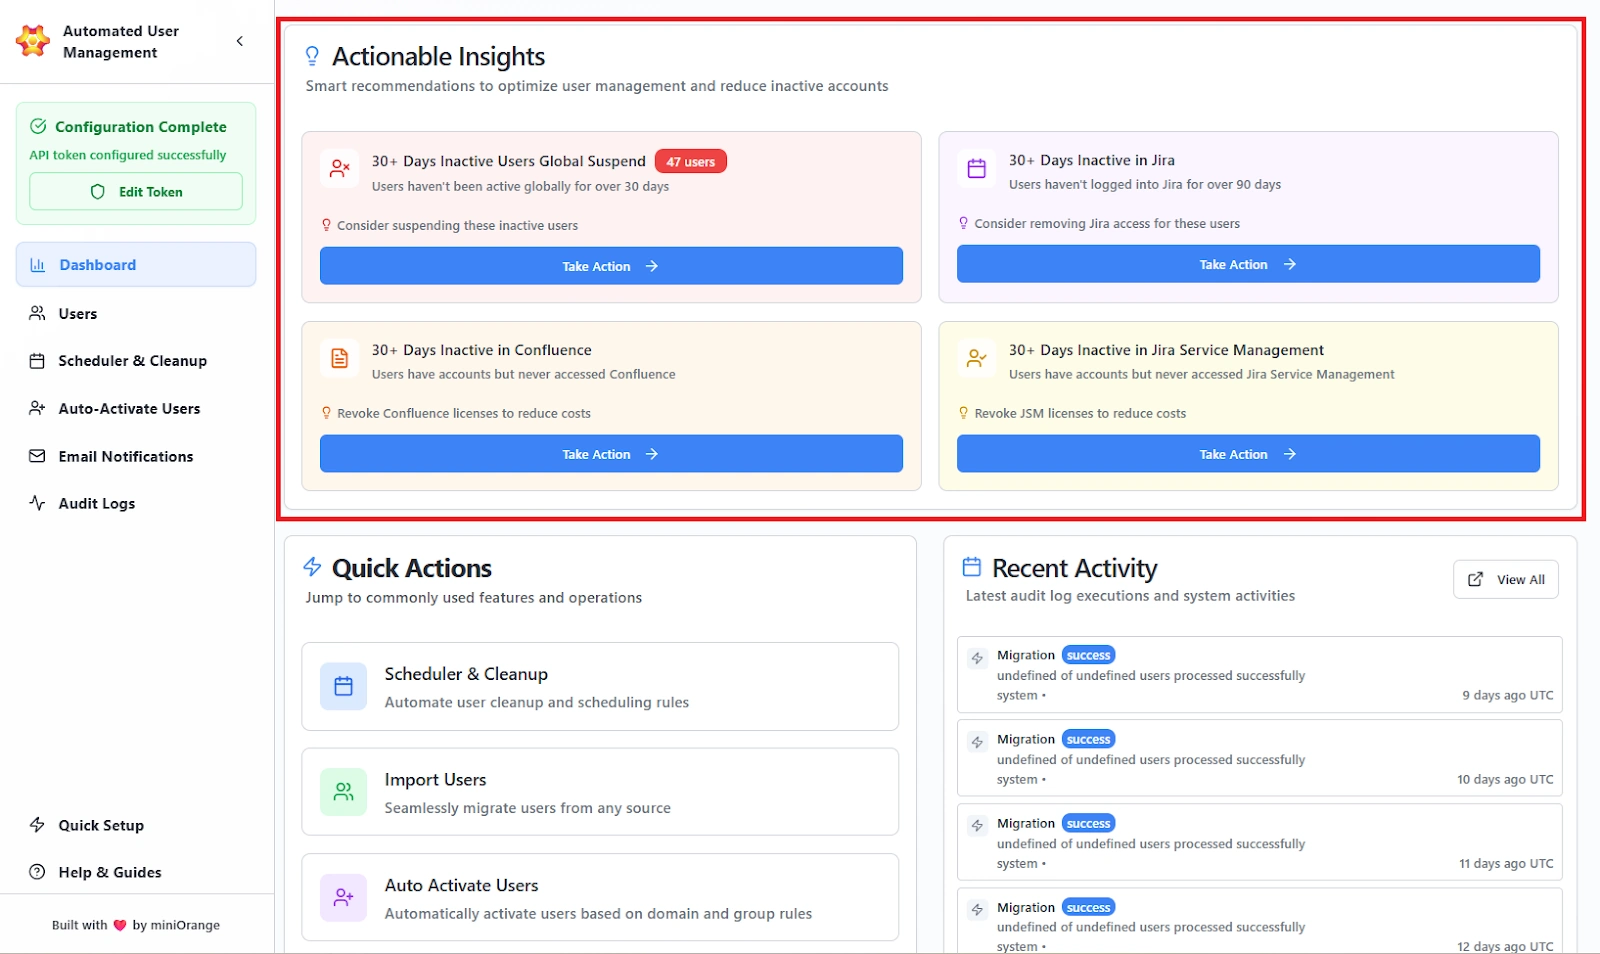Click the Audit Logs waveform icon

pyautogui.click(x=38, y=503)
